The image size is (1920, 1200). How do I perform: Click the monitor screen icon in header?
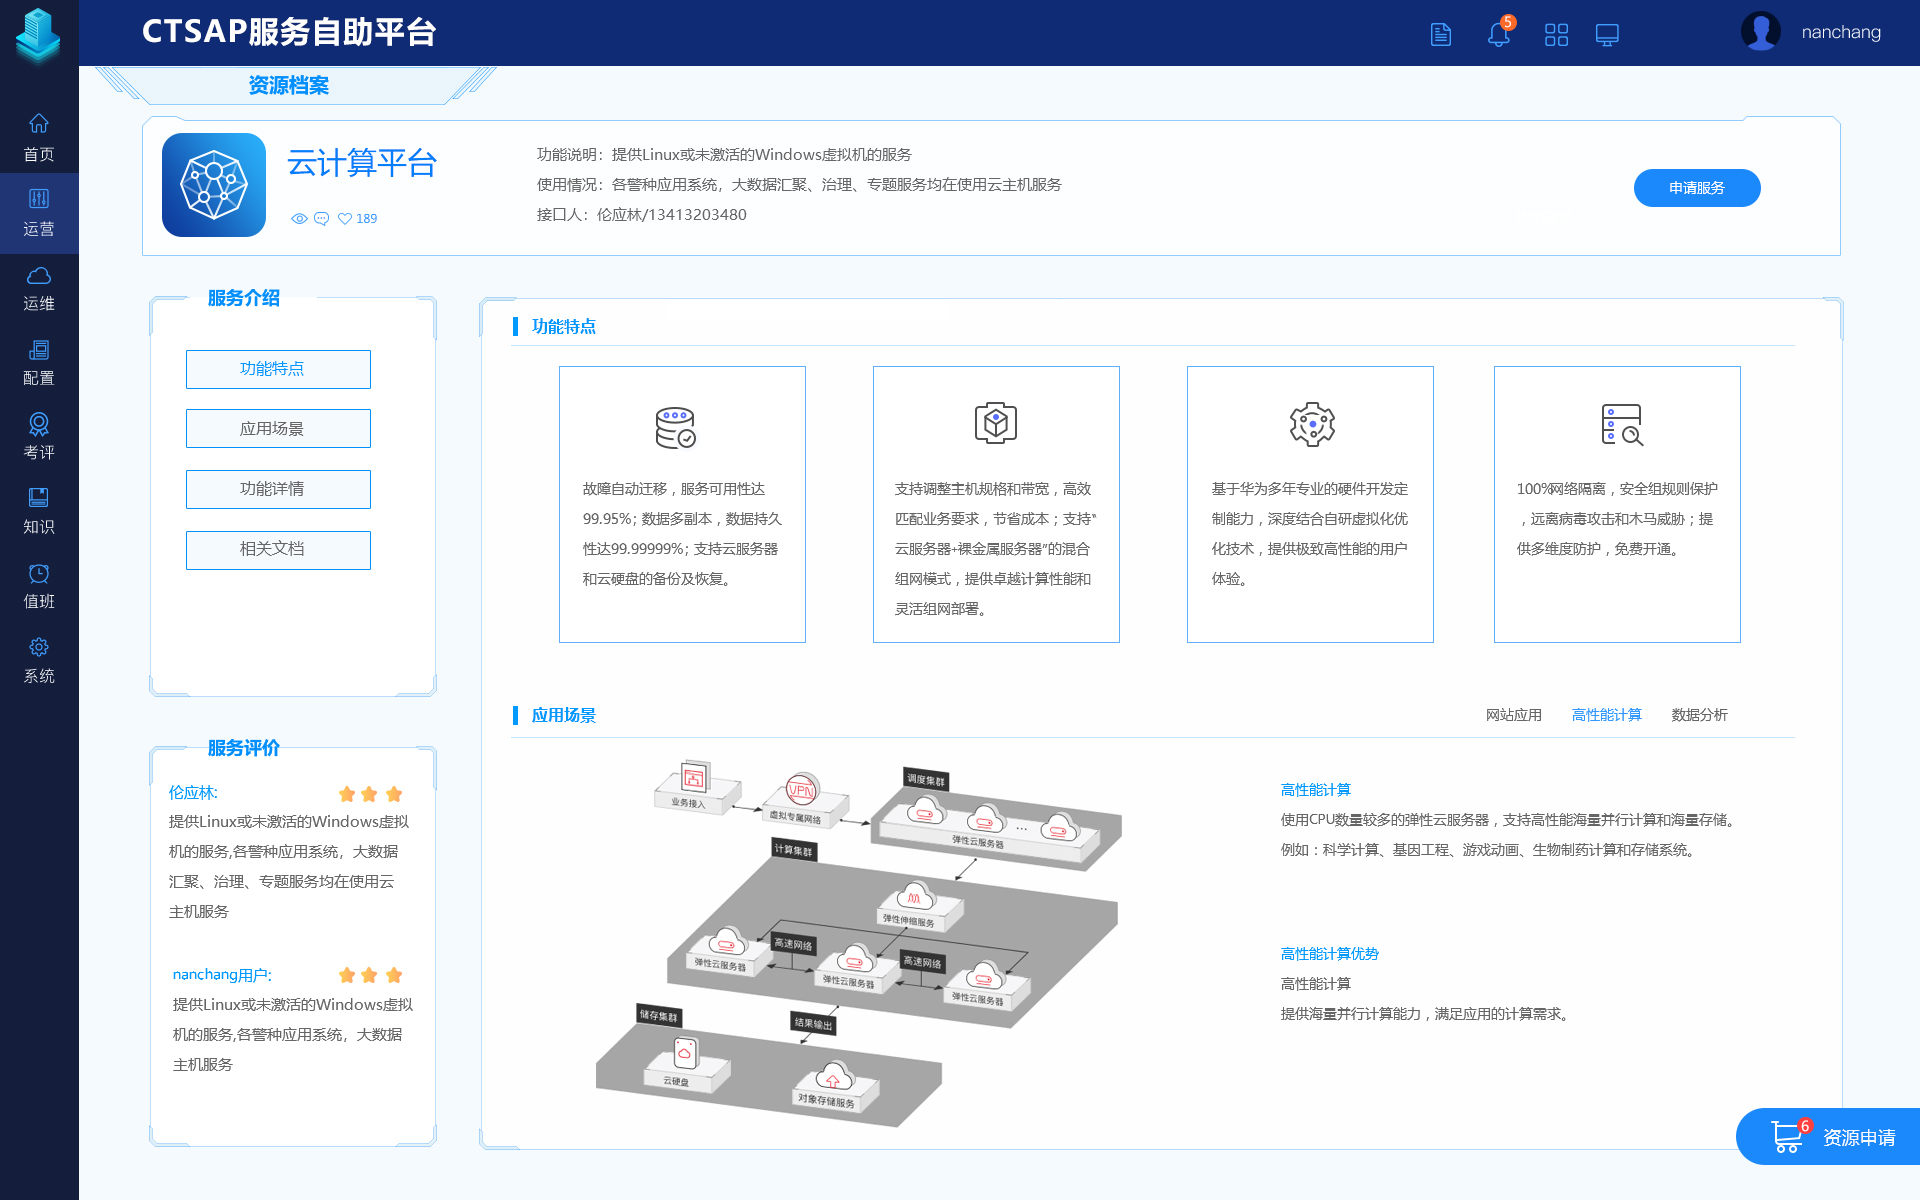[1607, 35]
